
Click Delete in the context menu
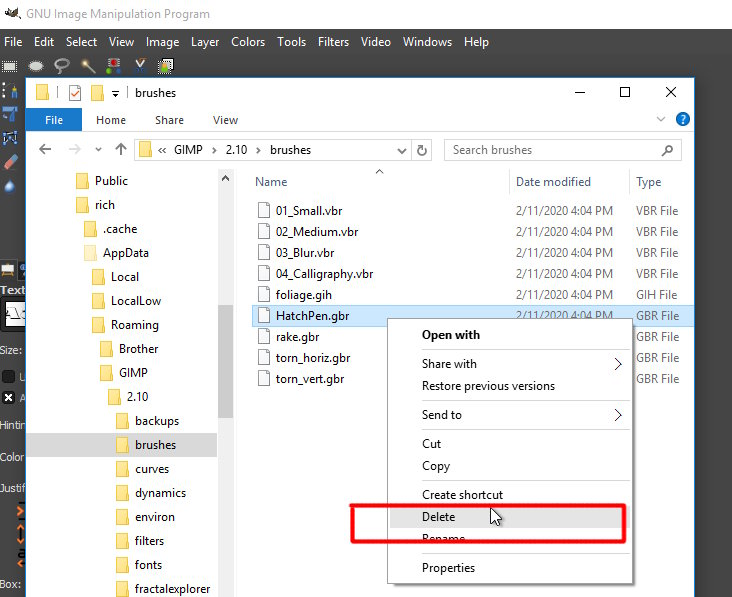(x=438, y=517)
